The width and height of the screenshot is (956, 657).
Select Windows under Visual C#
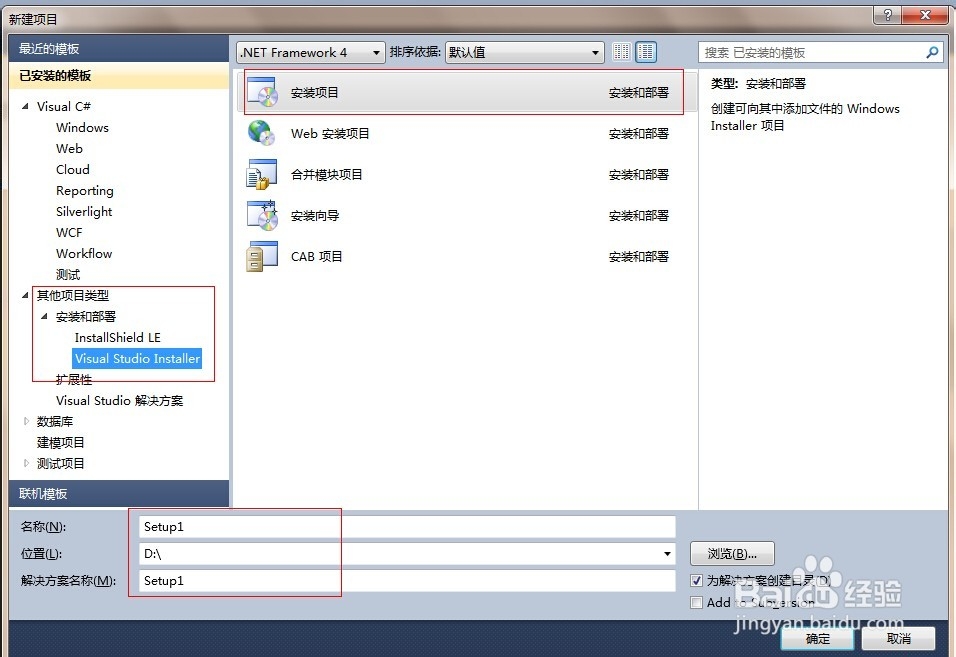[82, 127]
